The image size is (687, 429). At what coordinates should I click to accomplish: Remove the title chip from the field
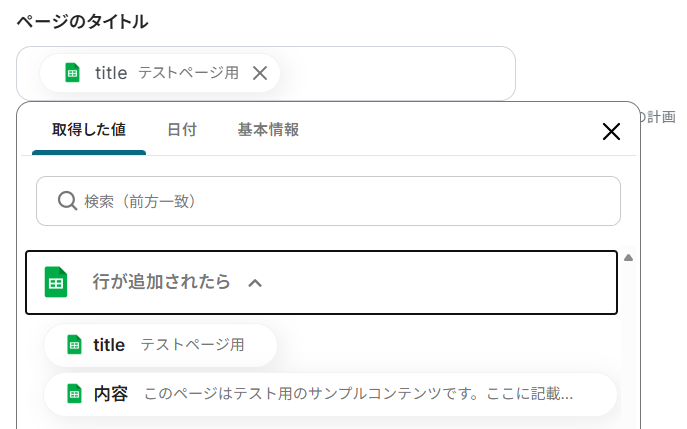(260, 73)
